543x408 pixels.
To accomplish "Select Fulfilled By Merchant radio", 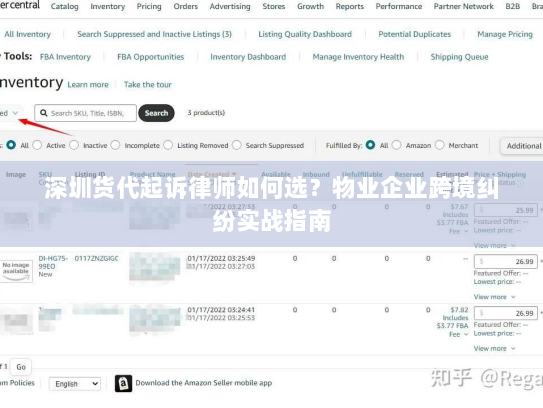I will point(439,145).
